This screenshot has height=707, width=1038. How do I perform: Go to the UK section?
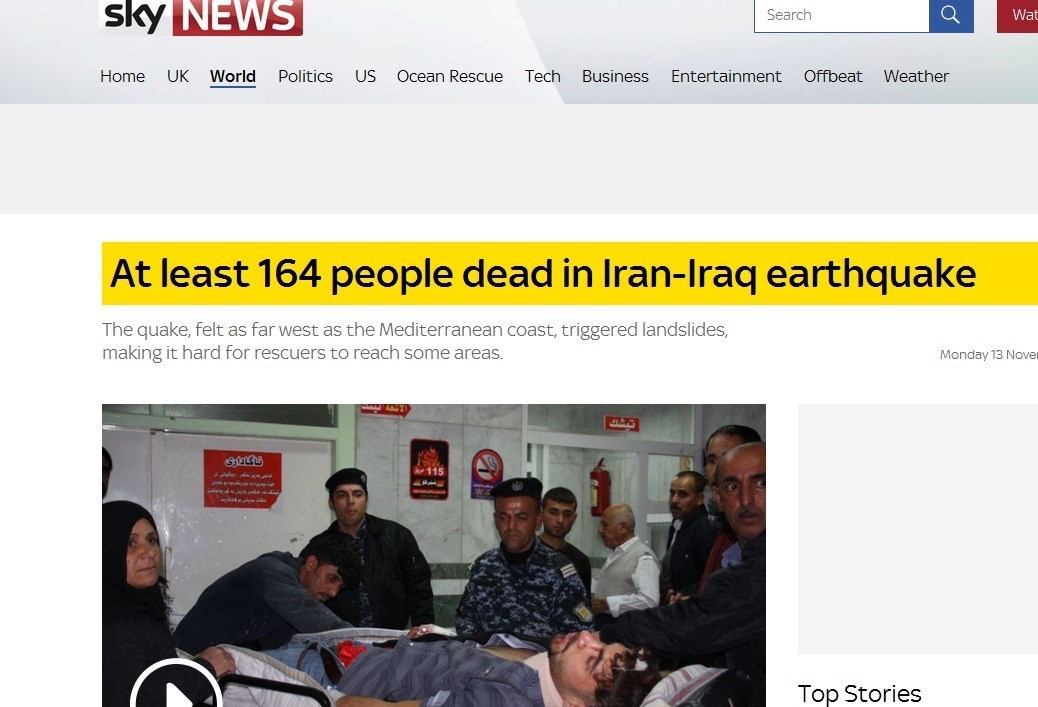[177, 76]
